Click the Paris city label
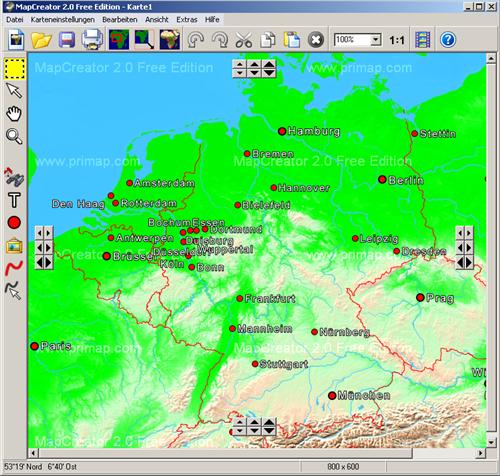Viewport: 500px width, 476px height. click(x=56, y=346)
